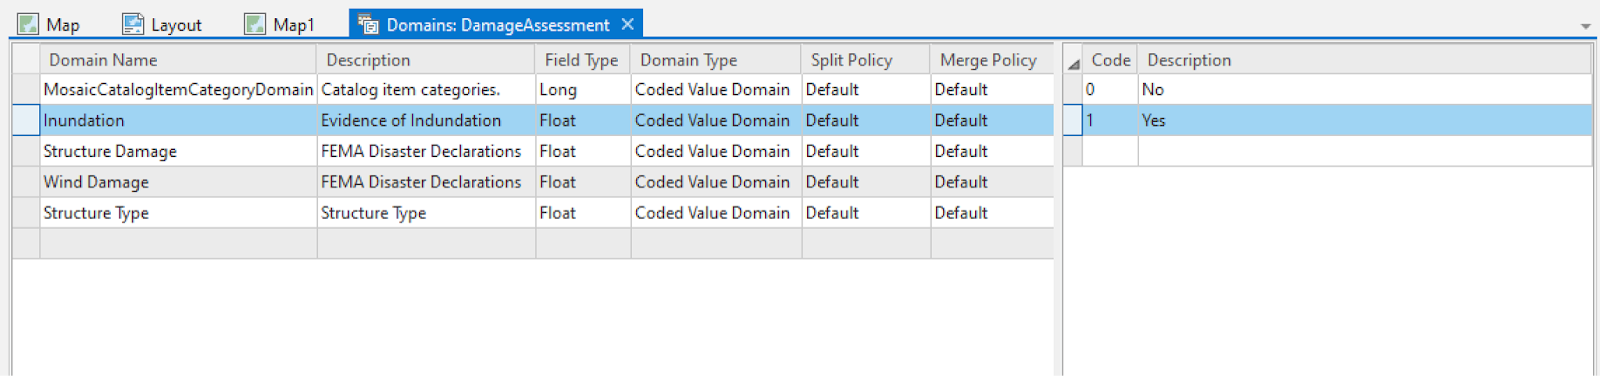The height and width of the screenshot is (376, 1600).
Task: Click the Structure Type domain name cell
Action: click(x=178, y=213)
